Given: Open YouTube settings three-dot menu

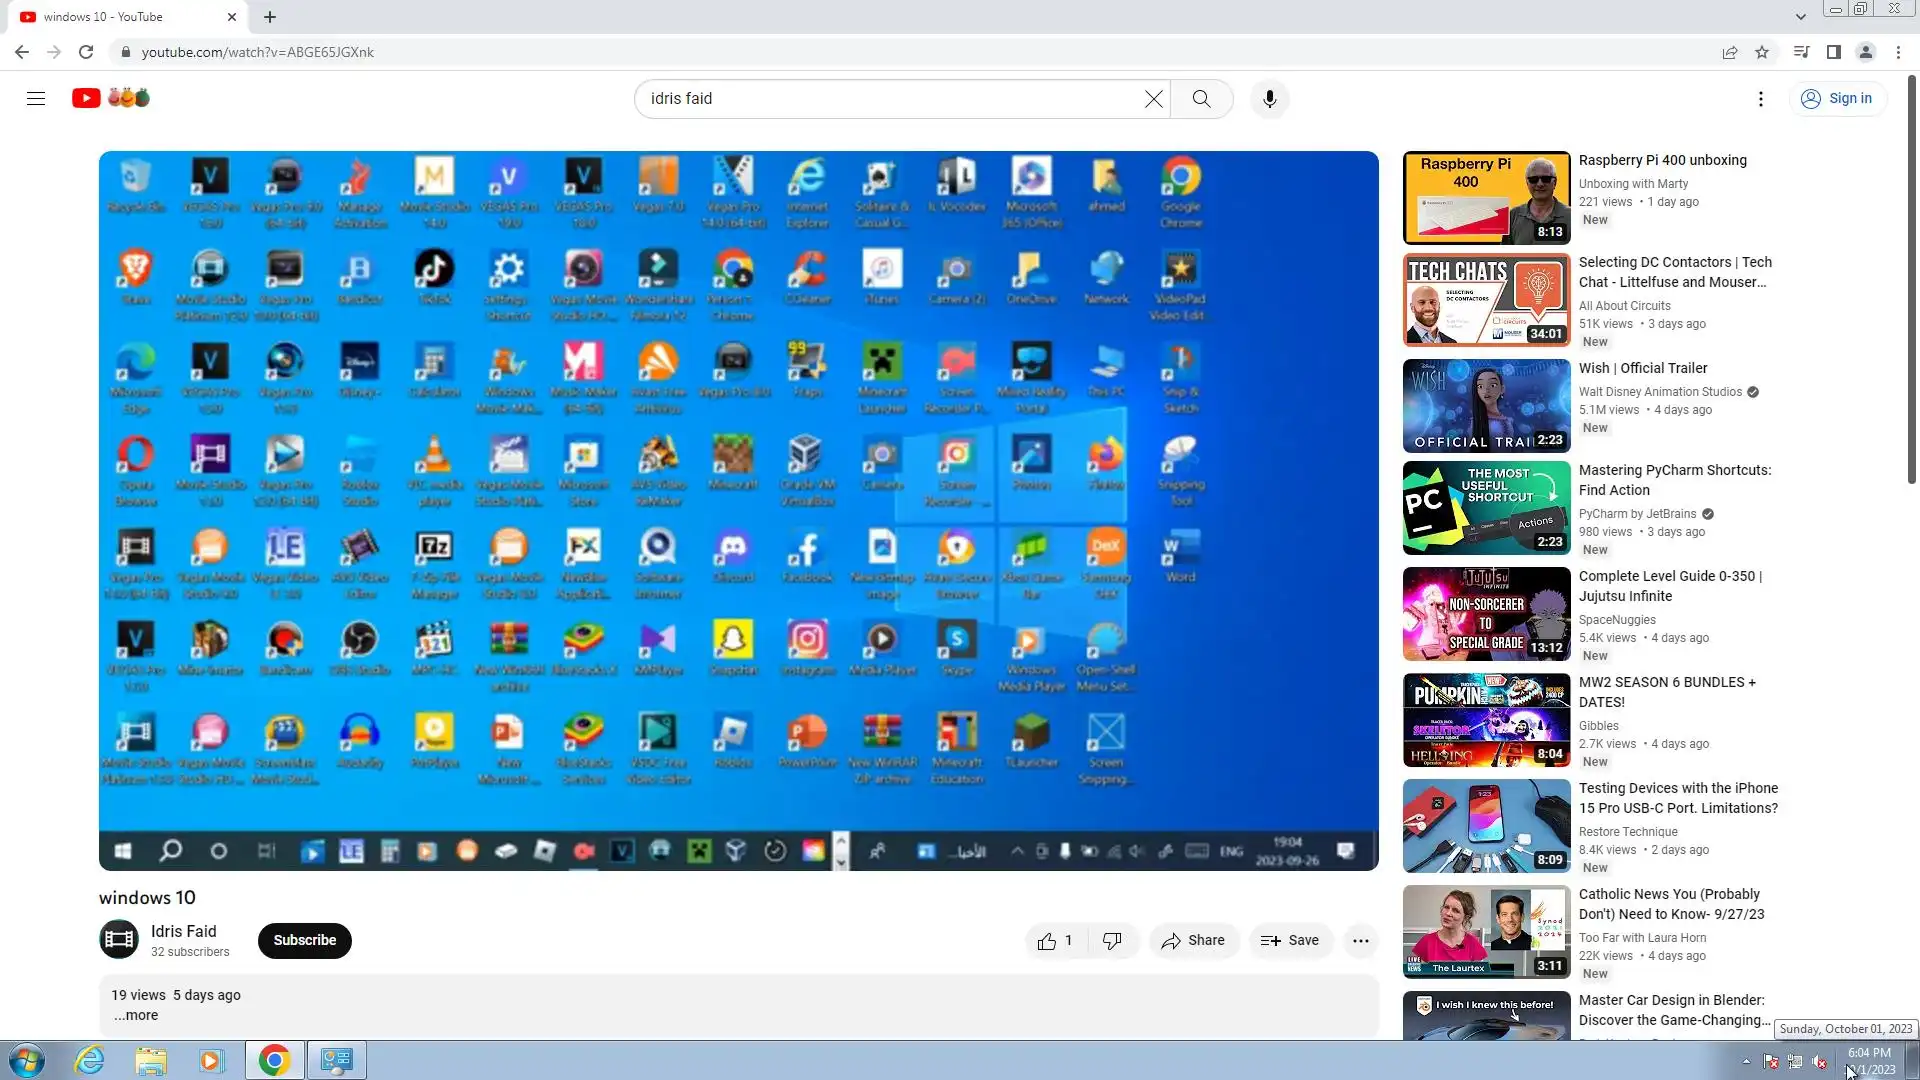Looking at the screenshot, I should [1760, 99].
